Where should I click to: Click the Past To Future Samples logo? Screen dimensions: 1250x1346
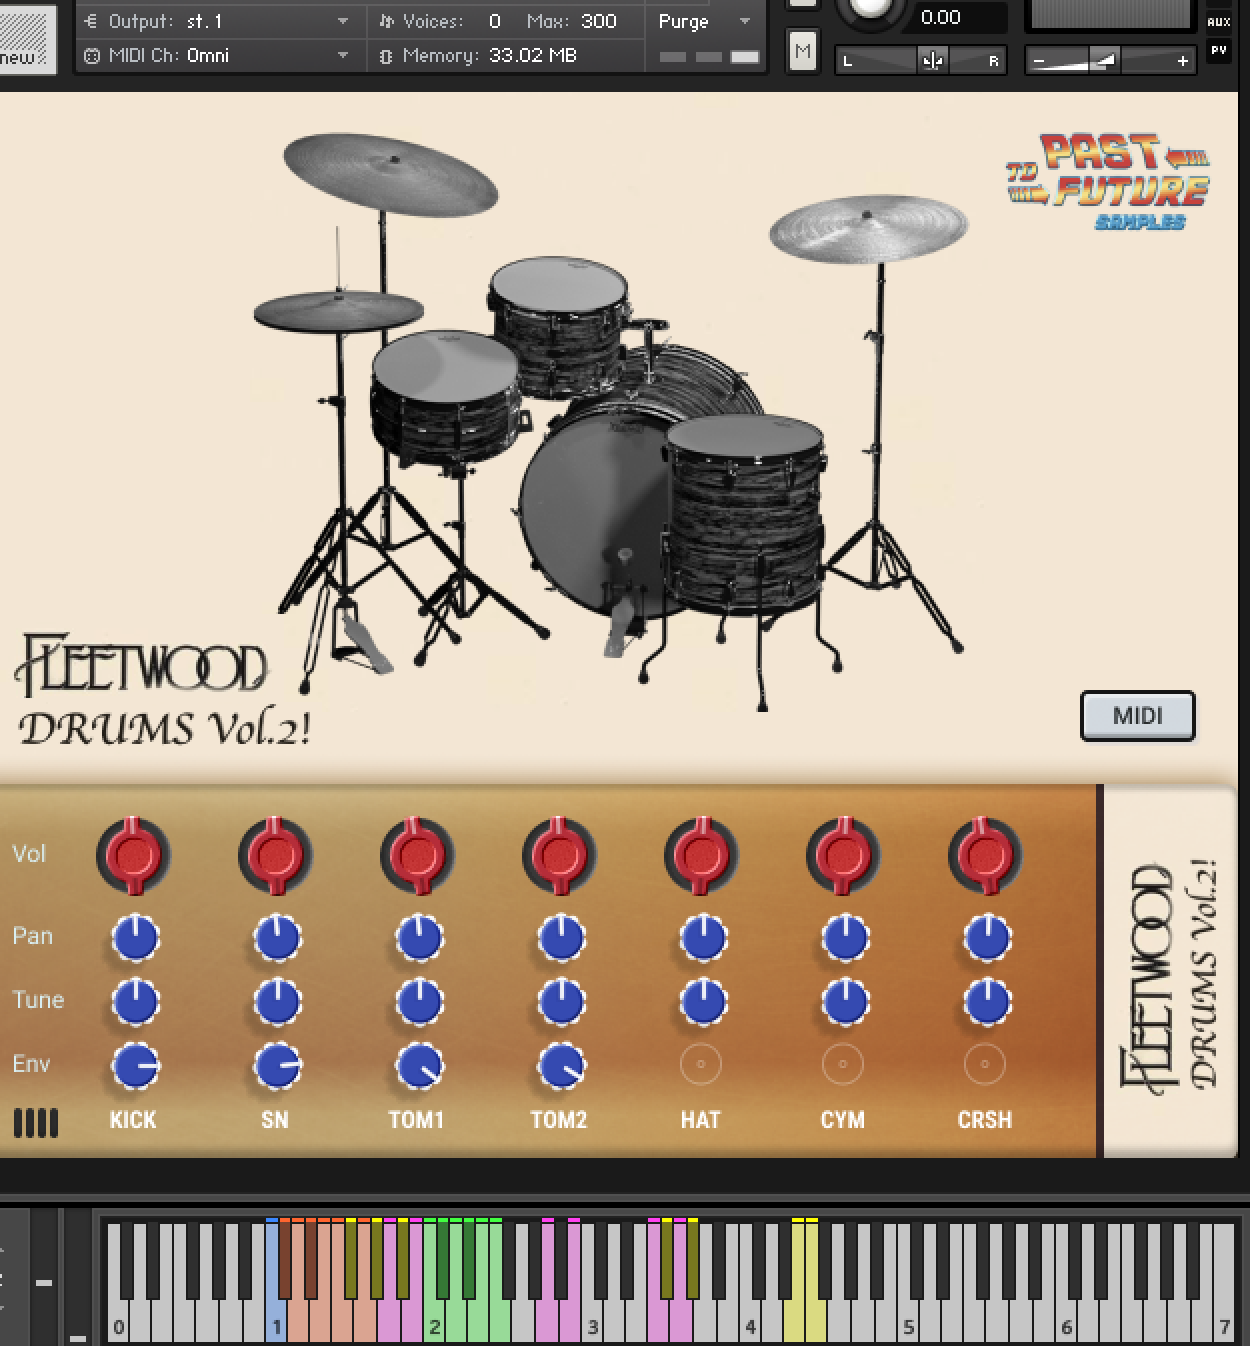[1108, 182]
